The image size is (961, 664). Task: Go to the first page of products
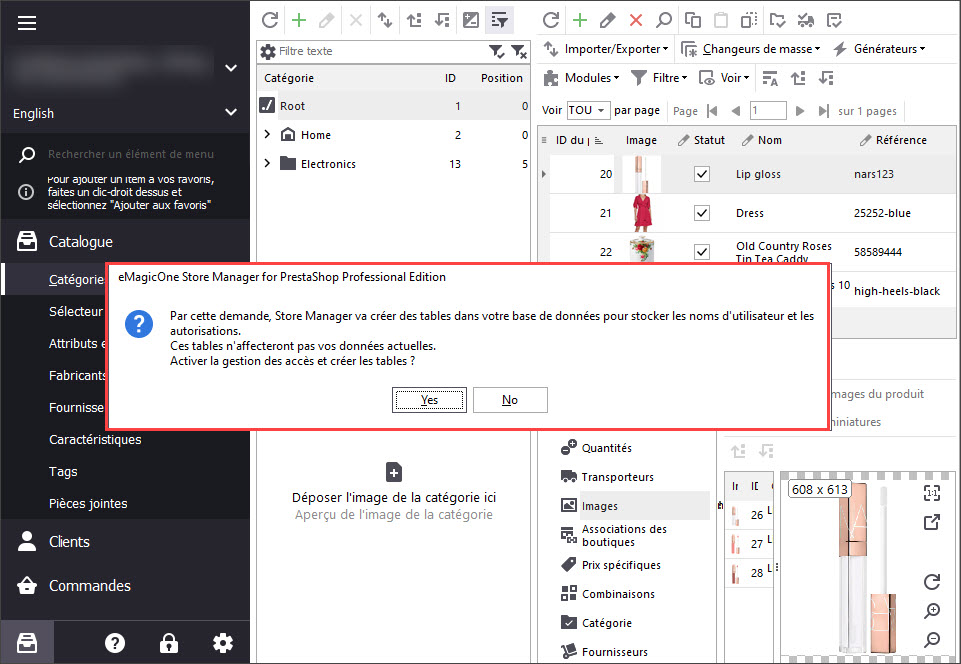(712, 111)
